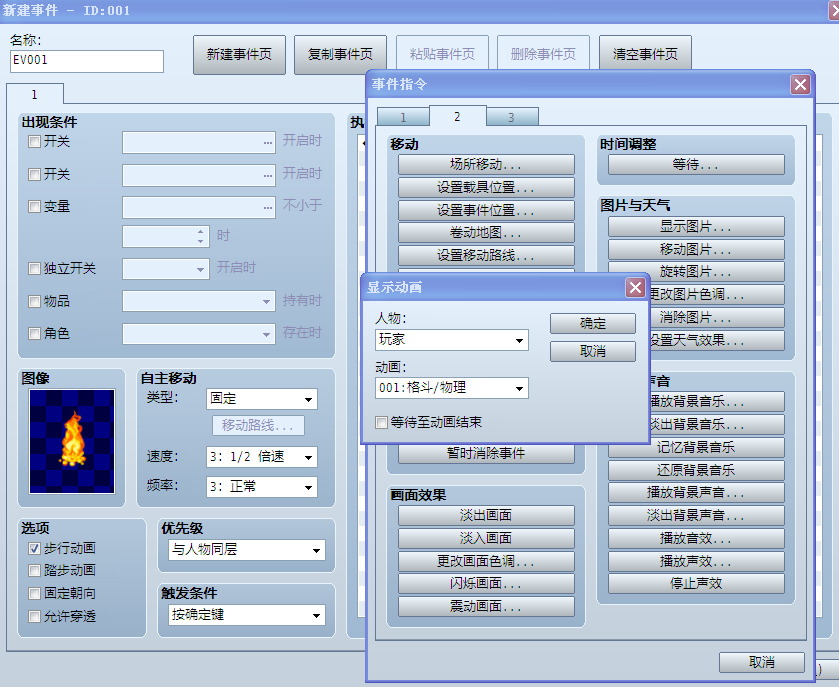This screenshot has width=839, height=687.
Task: Click 移动图片... button
Action: tap(696, 249)
